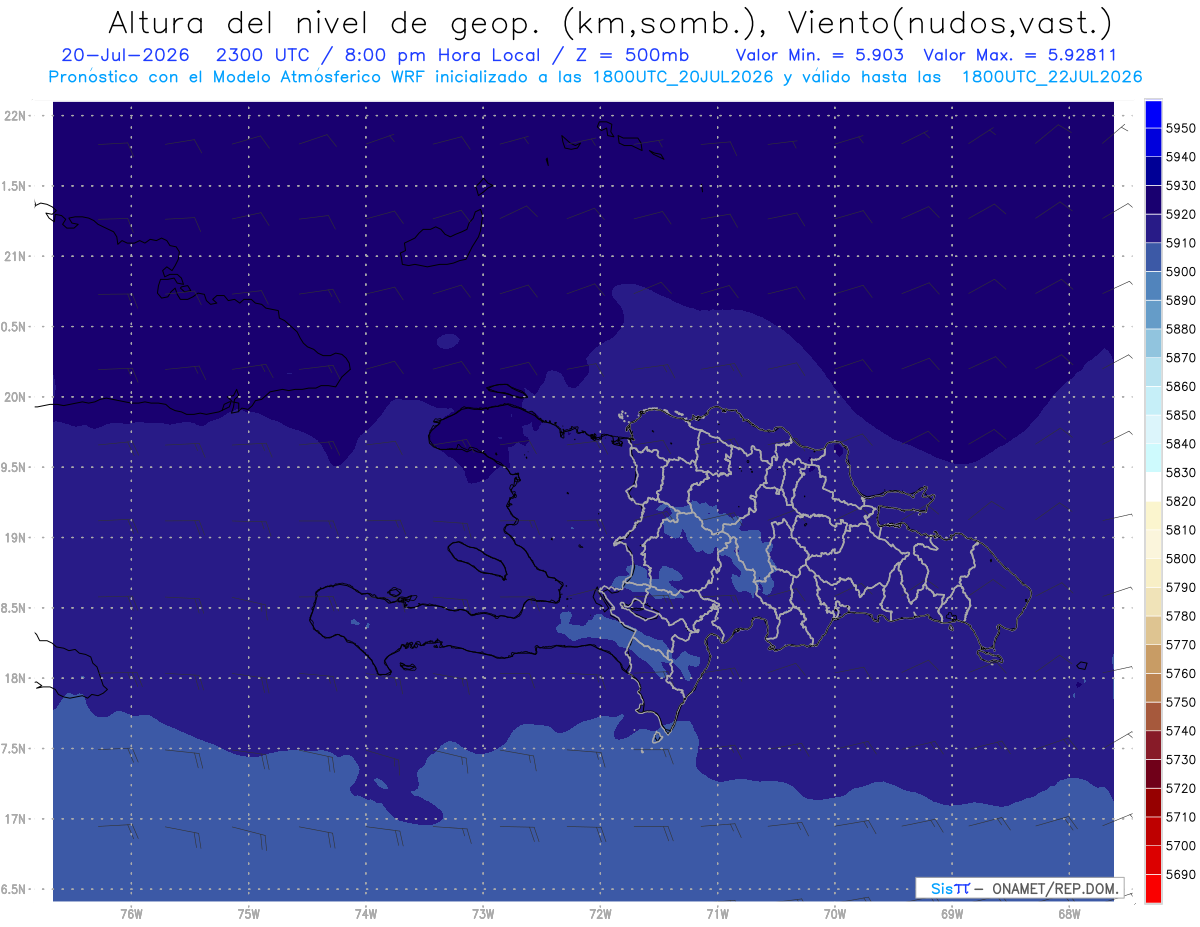
Task: Click the '70W' longitude axis label
Action: pos(835,914)
